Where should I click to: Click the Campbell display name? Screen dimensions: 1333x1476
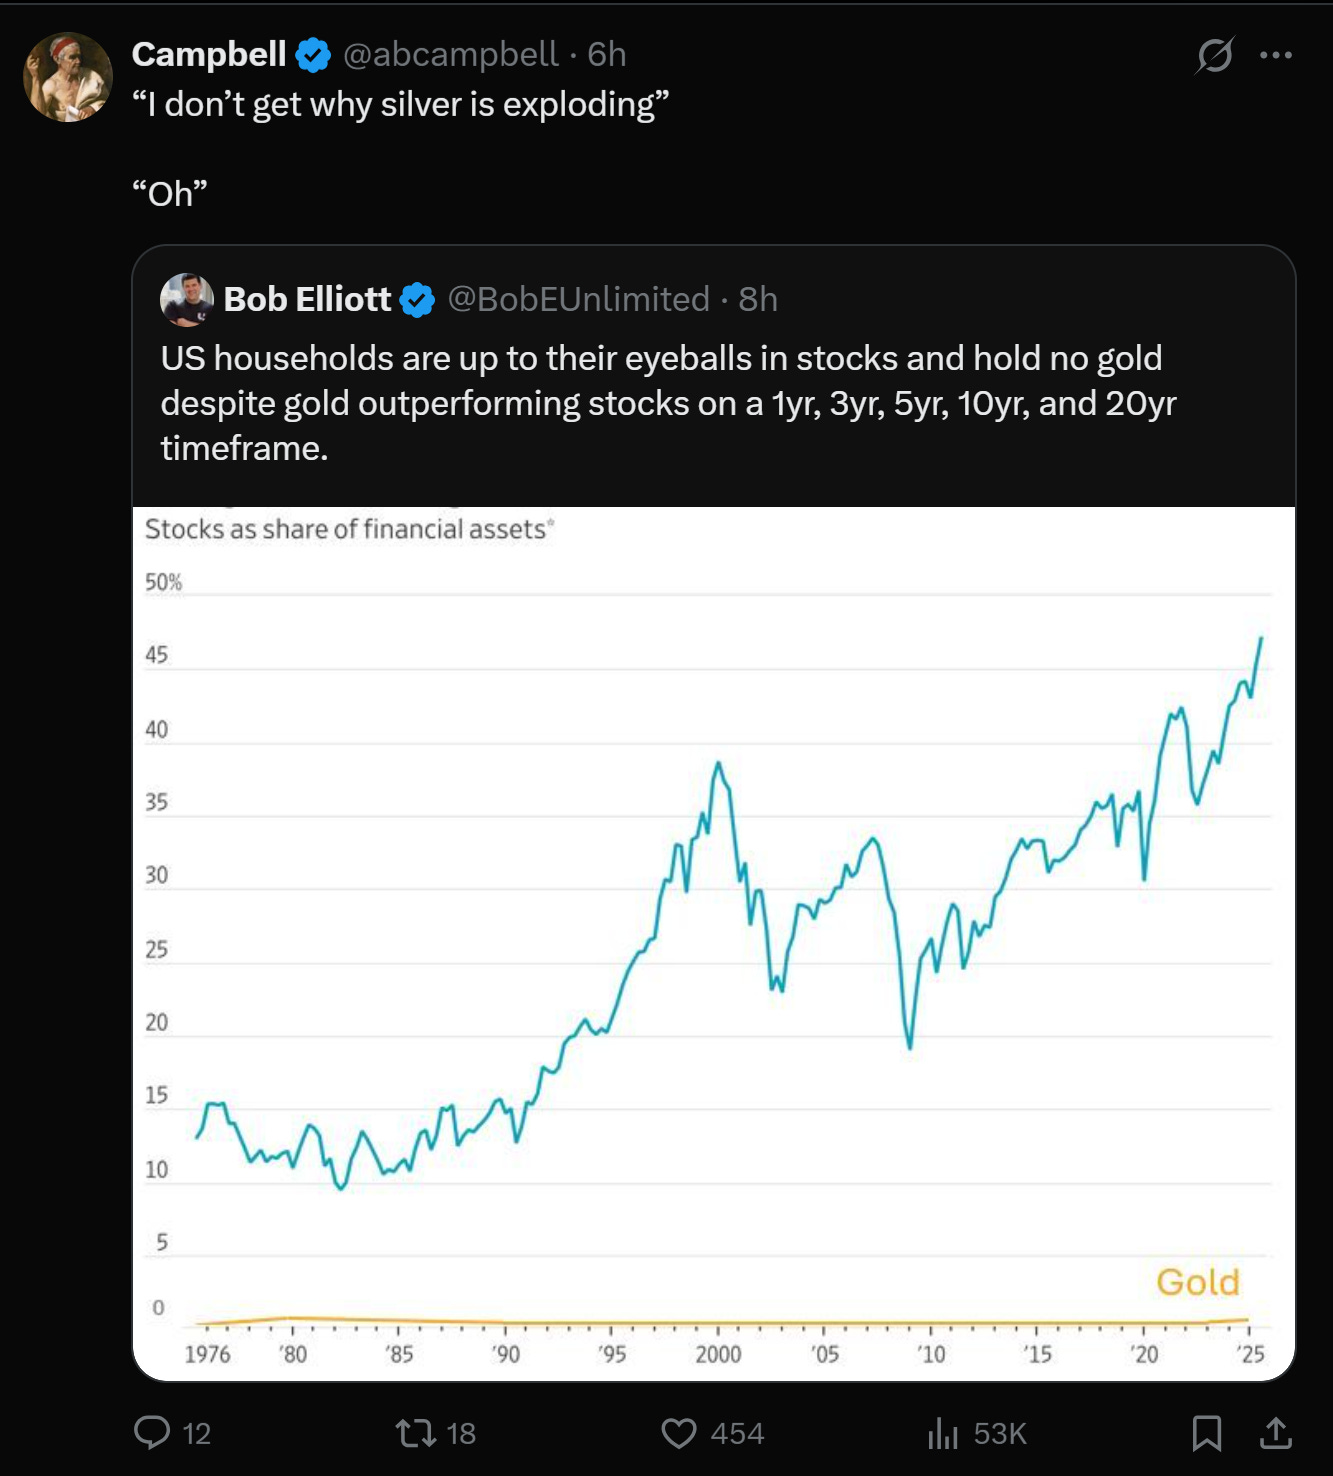coord(209,54)
